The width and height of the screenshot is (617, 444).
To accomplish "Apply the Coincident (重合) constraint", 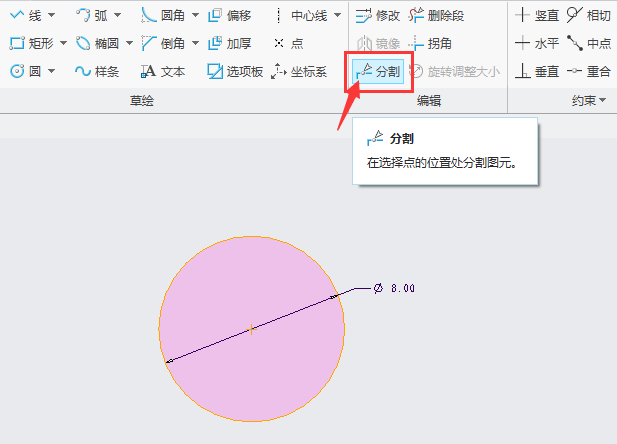I will coord(589,72).
